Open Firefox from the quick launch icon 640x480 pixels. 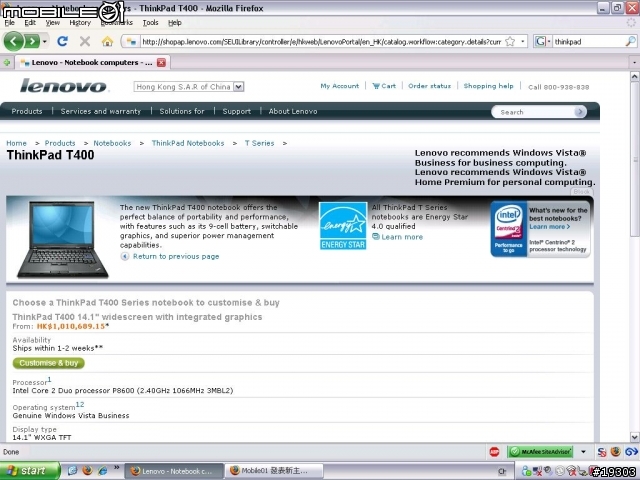pos(87,471)
